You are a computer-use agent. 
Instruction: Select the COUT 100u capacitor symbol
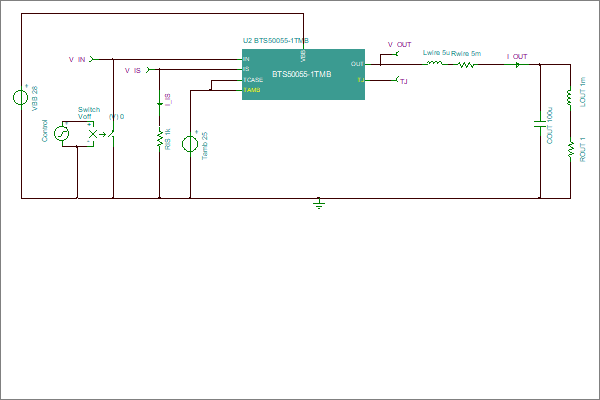click(x=540, y=124)
